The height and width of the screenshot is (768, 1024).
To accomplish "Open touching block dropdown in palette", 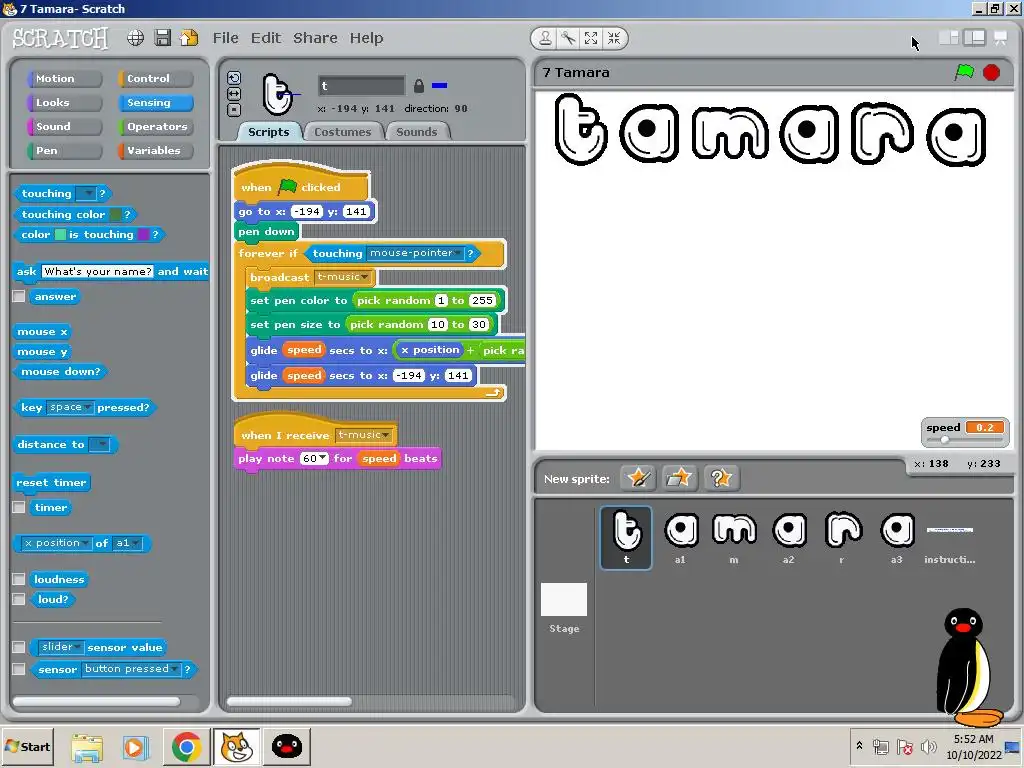I will point(86,193).
